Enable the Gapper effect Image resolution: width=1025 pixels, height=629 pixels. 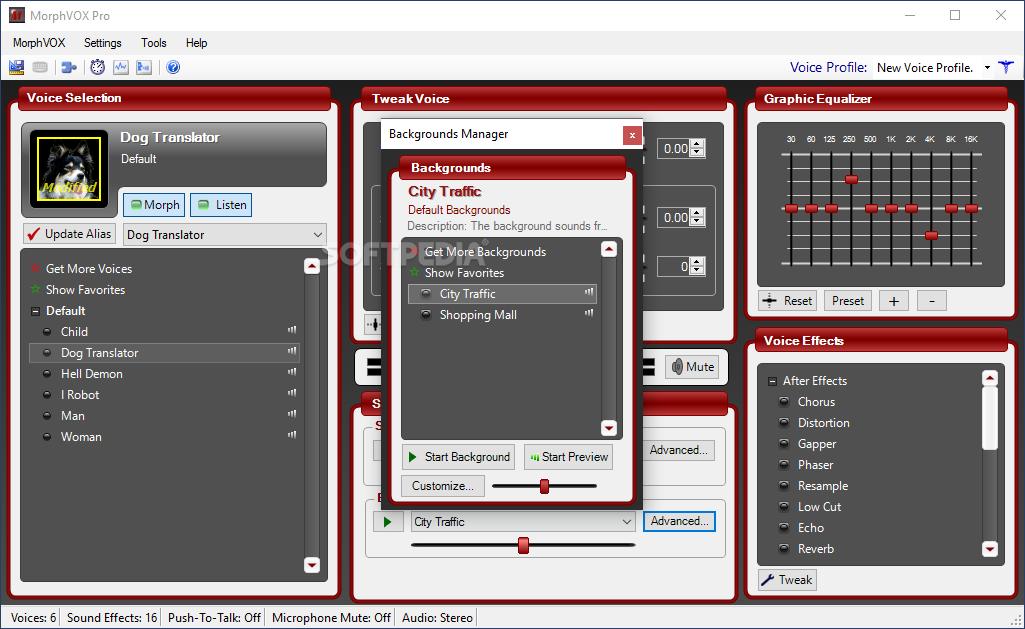(784, 443)
